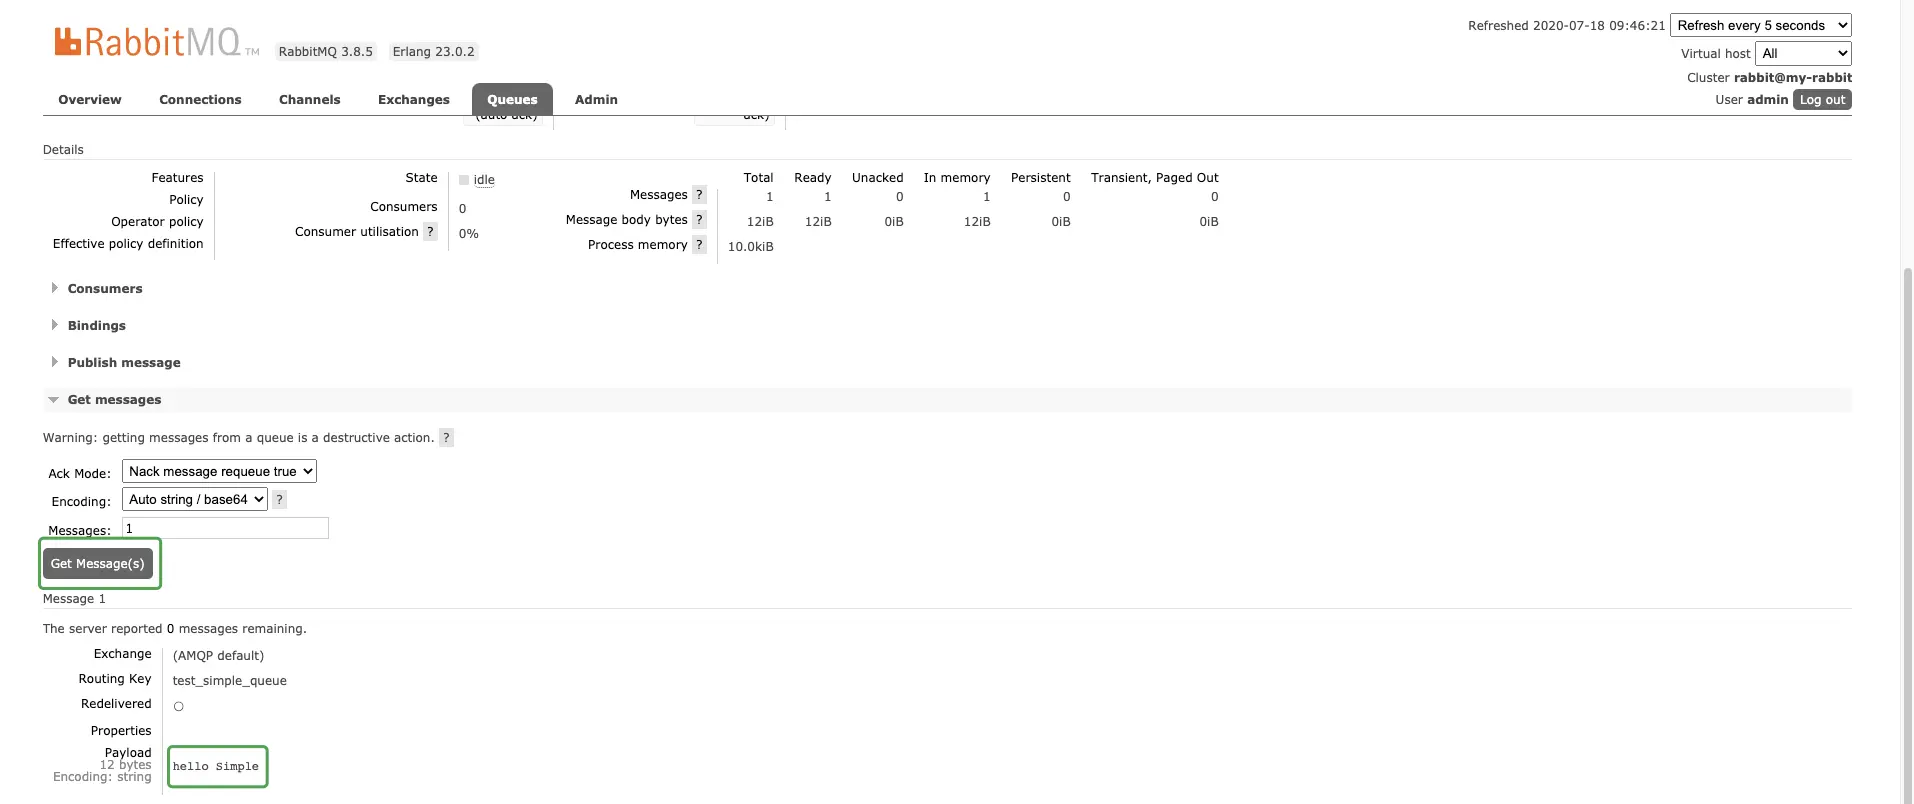The image size is (1914, 804).
Task: Open help icon beside Encoding dropdown
Action: pyautogui.click(x=279, y=499)
